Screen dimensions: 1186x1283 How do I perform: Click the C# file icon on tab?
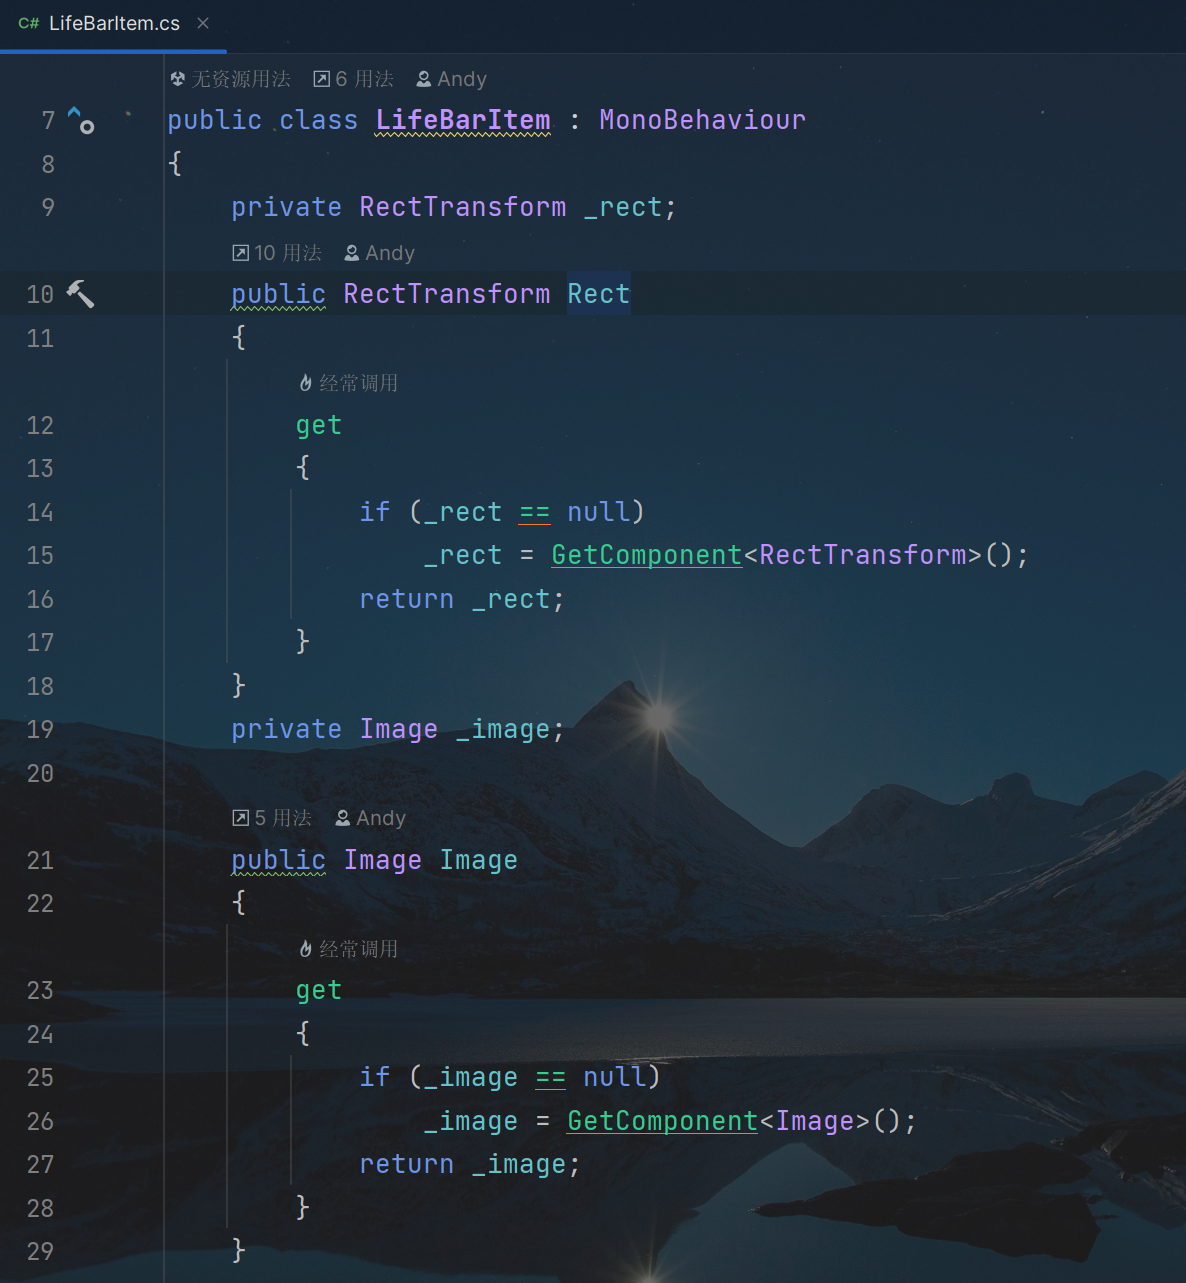[29, 23]
